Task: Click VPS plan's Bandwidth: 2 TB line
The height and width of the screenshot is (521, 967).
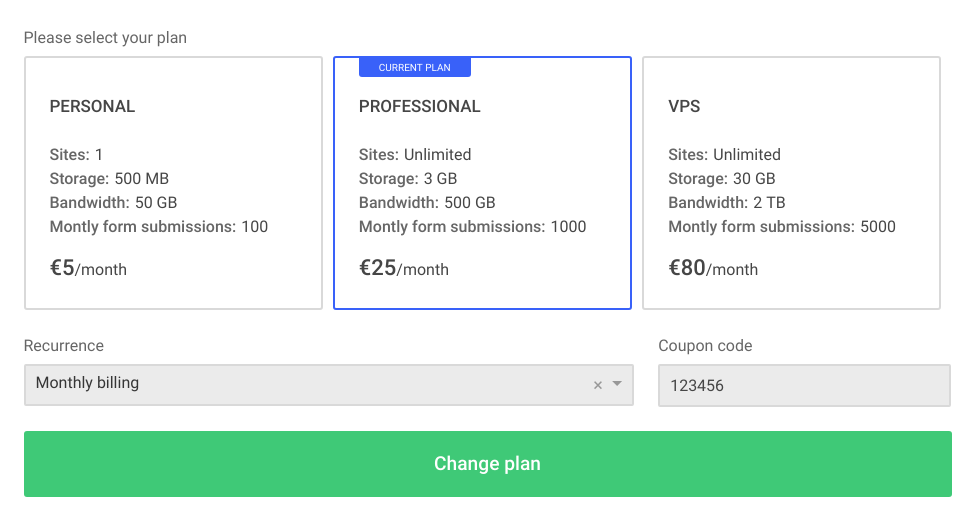Action: (726, 202)
